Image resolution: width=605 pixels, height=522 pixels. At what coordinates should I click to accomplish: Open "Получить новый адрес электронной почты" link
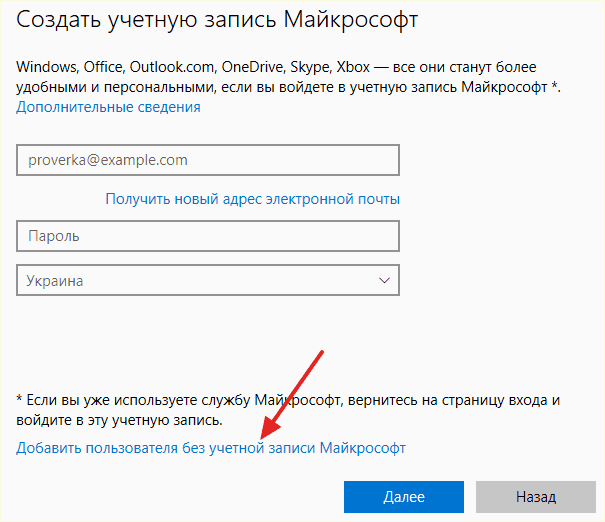253,199
